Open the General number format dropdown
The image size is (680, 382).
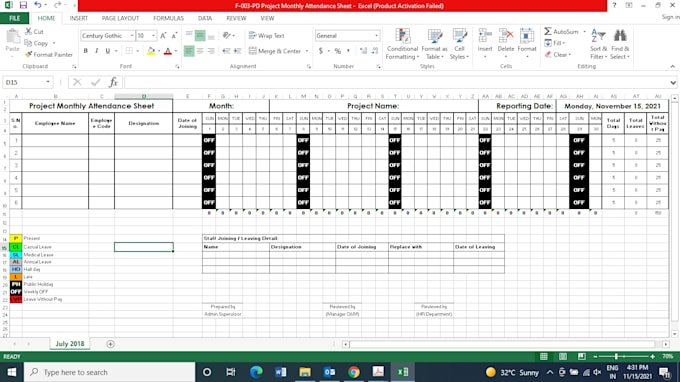pos(376,36)
